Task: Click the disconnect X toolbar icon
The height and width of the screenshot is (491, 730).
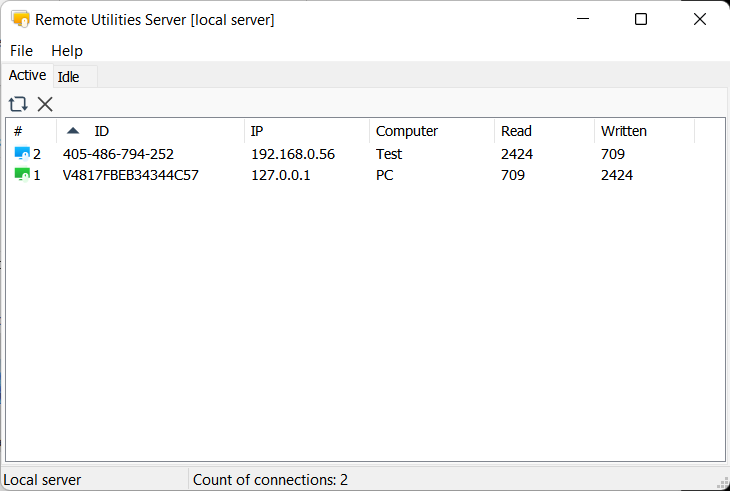Action: pos(45,104)
